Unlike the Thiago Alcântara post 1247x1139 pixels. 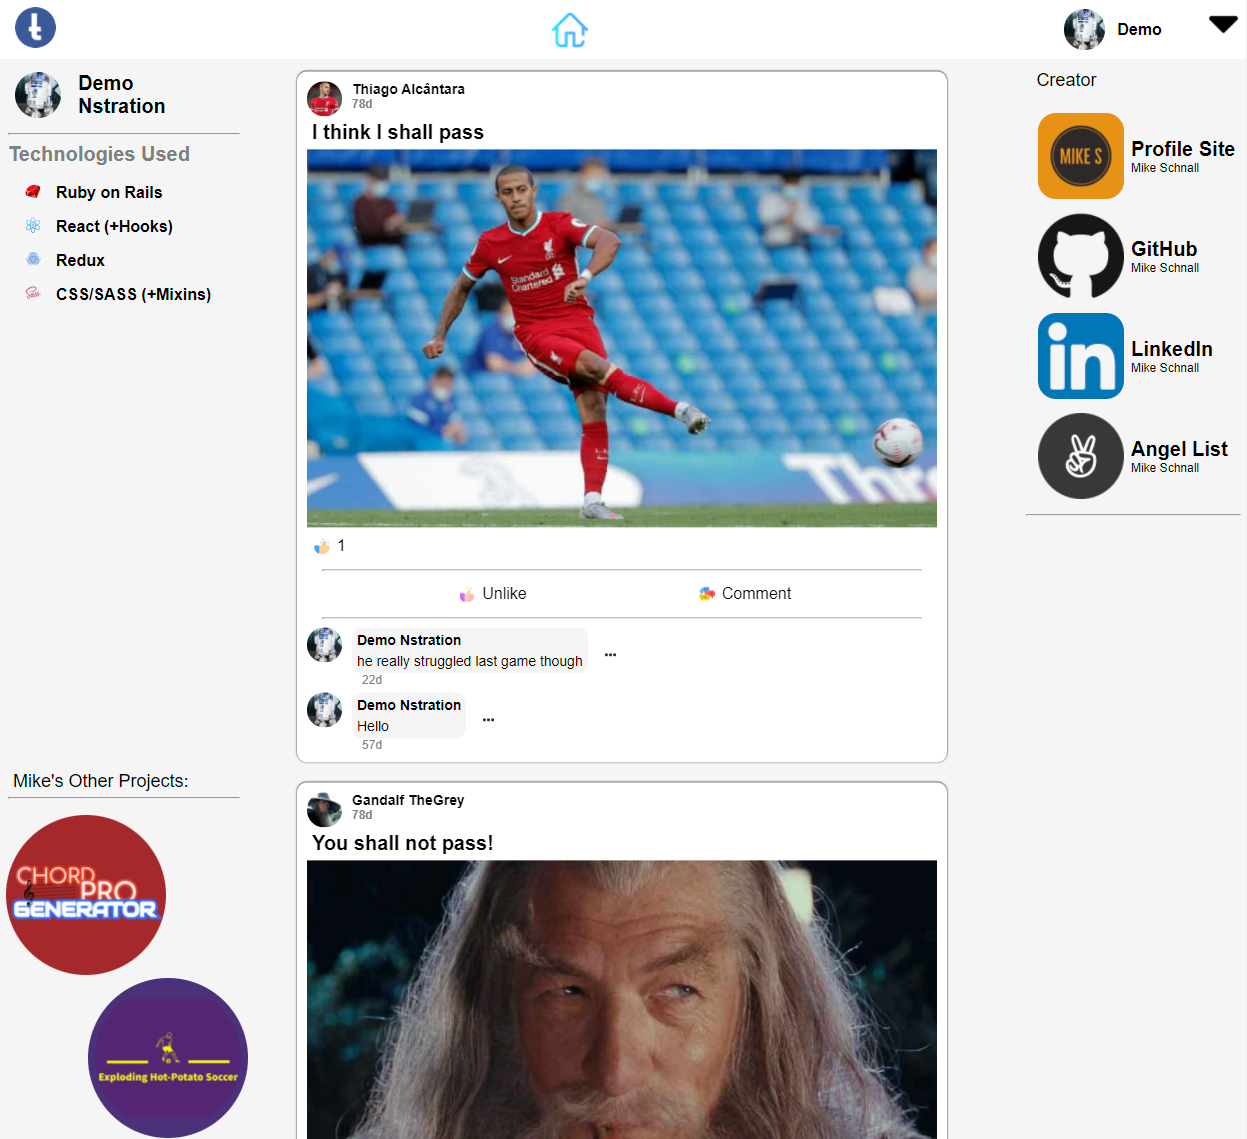tap(492, 594)
